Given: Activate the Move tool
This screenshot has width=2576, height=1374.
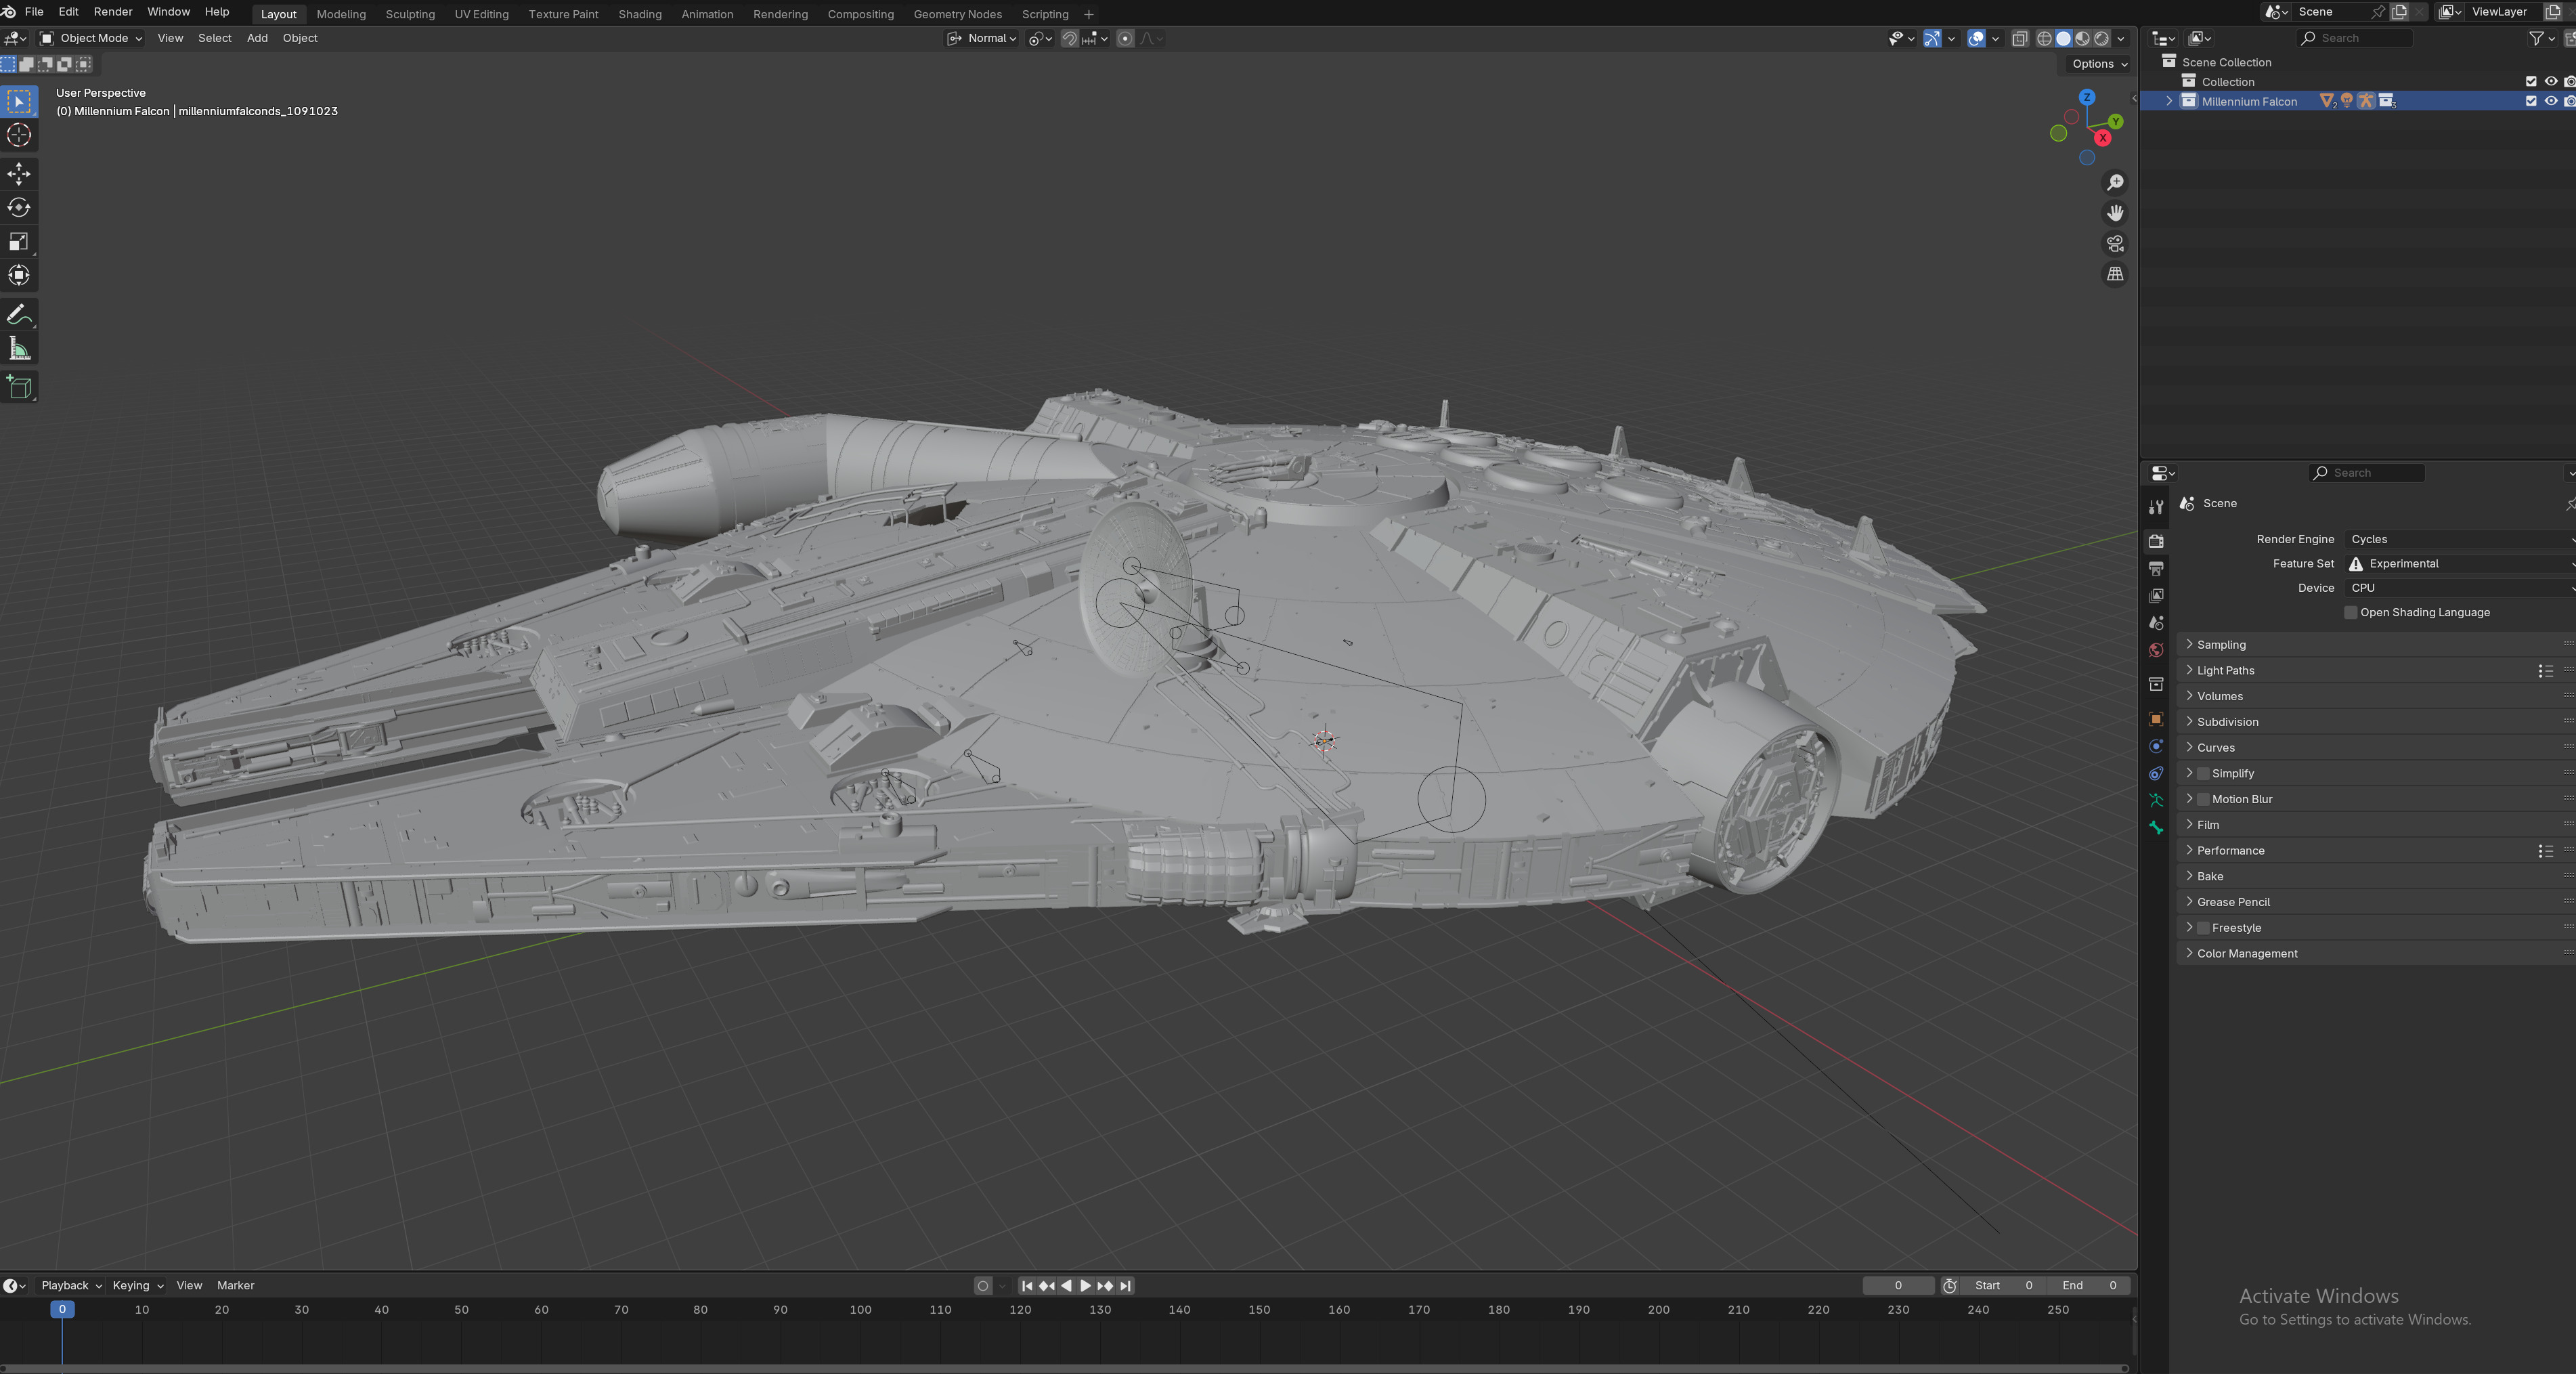Looking at the screenshot, I should [19, 174].
